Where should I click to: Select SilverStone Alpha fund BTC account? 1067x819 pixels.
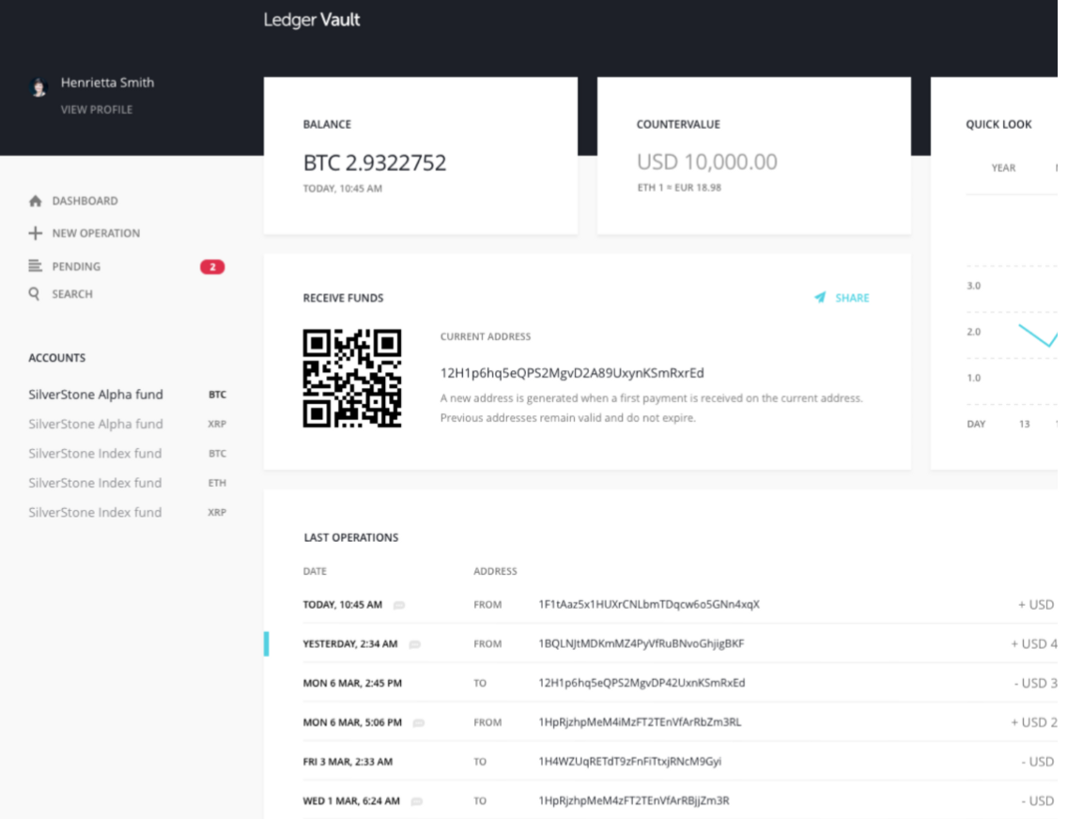click(127, 395)
